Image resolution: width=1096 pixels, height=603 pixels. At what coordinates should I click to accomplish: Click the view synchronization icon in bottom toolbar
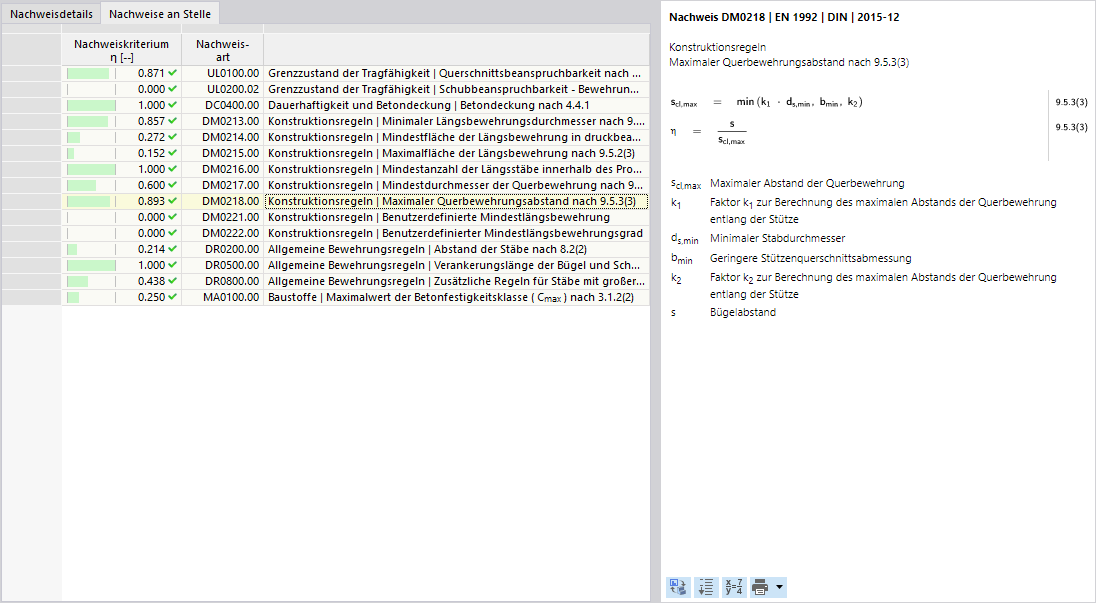(678, 587)
